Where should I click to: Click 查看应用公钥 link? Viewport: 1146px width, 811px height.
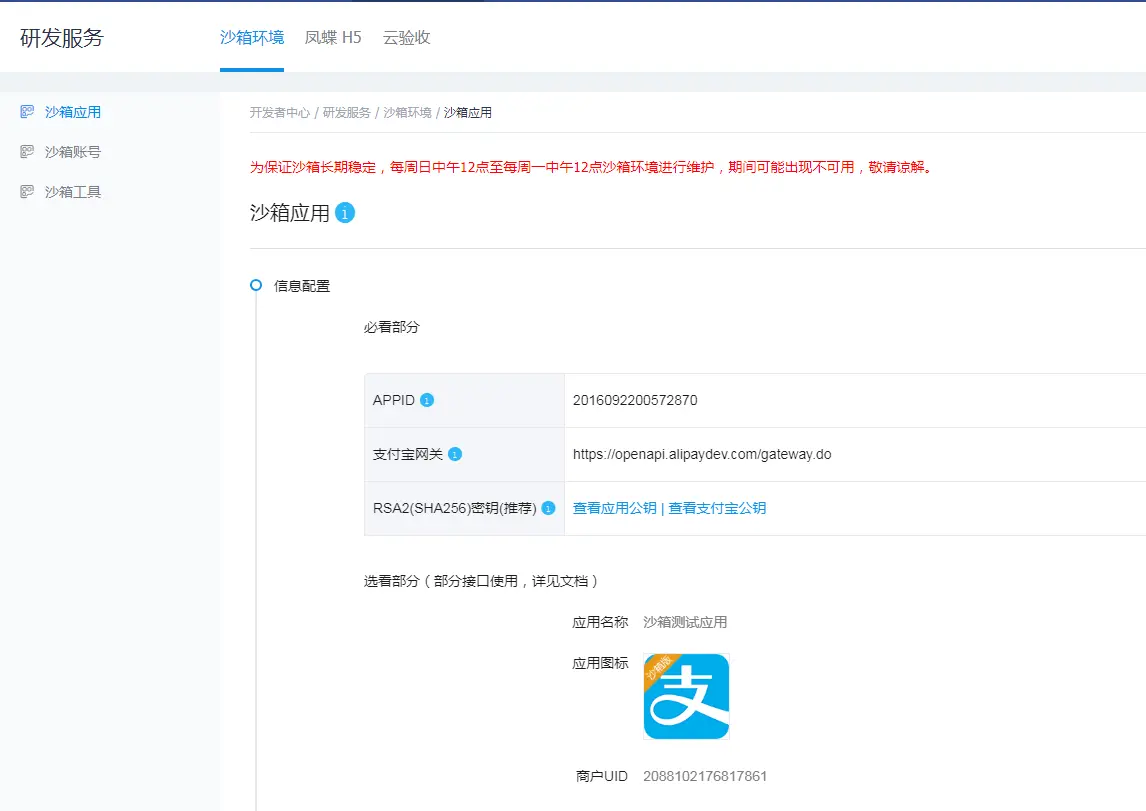point(615,509)
